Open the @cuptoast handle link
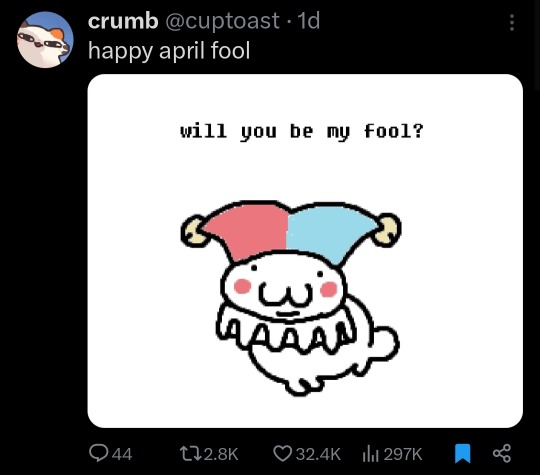This screenshot has width=540, height=475. [x=222, y=21]
